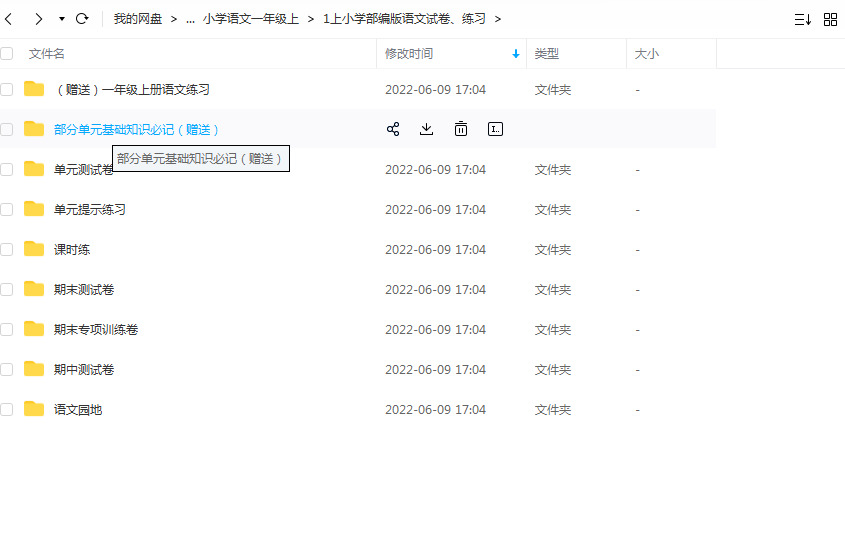The width and height of the screenshot is (845, 547).
Task: Sort by 类型 column header
Action: [x=546, y=54]
